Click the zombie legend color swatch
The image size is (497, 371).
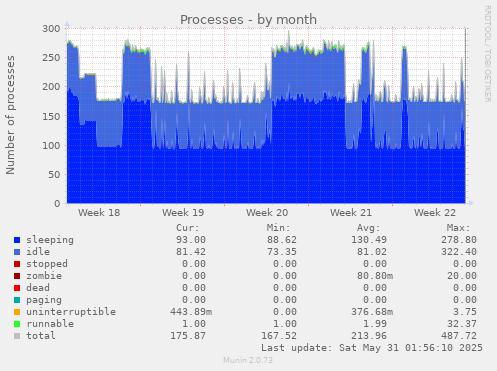17,276
